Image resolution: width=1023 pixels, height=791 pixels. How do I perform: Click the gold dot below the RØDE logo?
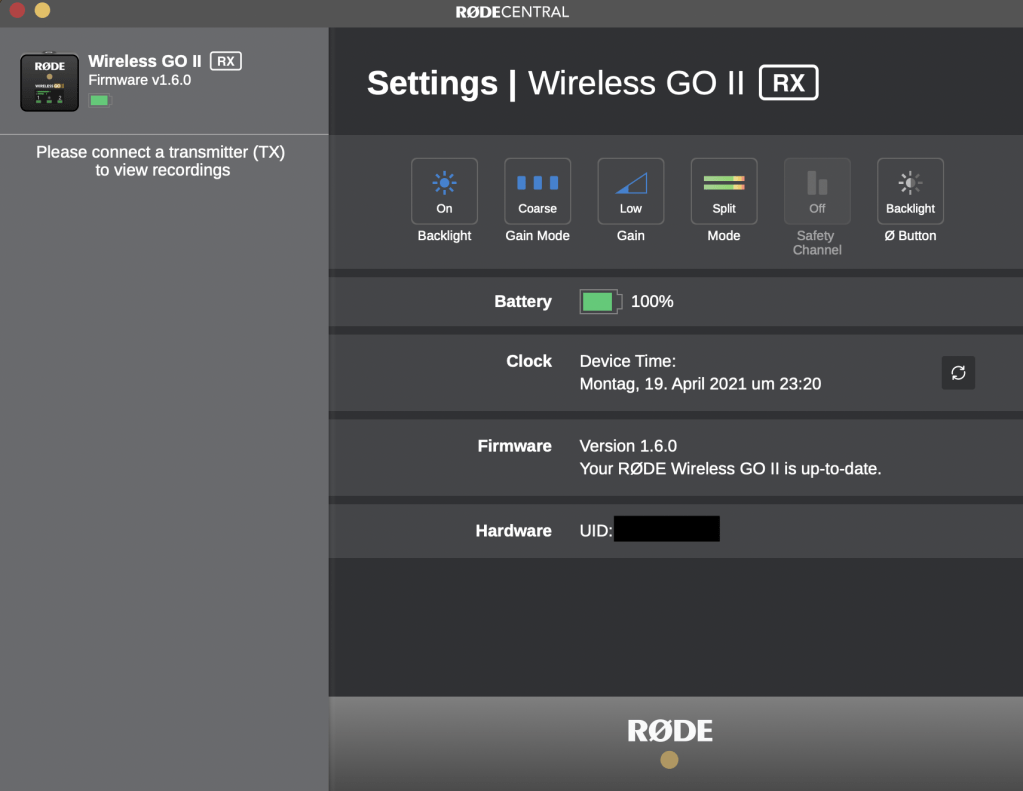point(670,760)
